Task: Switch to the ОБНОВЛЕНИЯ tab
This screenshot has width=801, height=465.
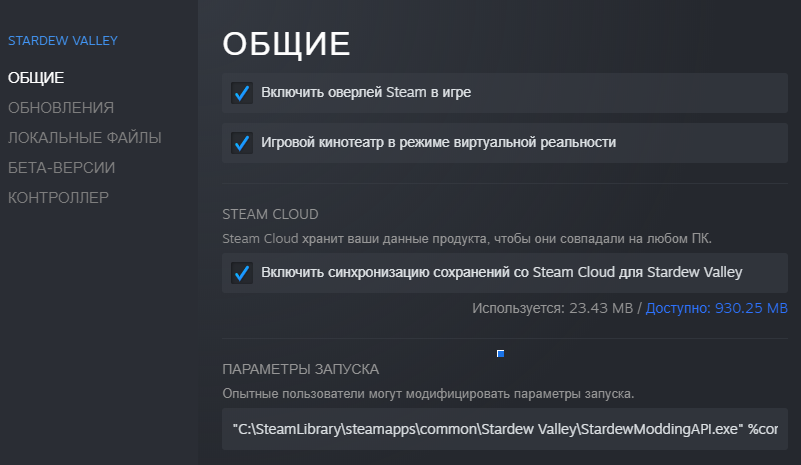Action: (61, 107)
